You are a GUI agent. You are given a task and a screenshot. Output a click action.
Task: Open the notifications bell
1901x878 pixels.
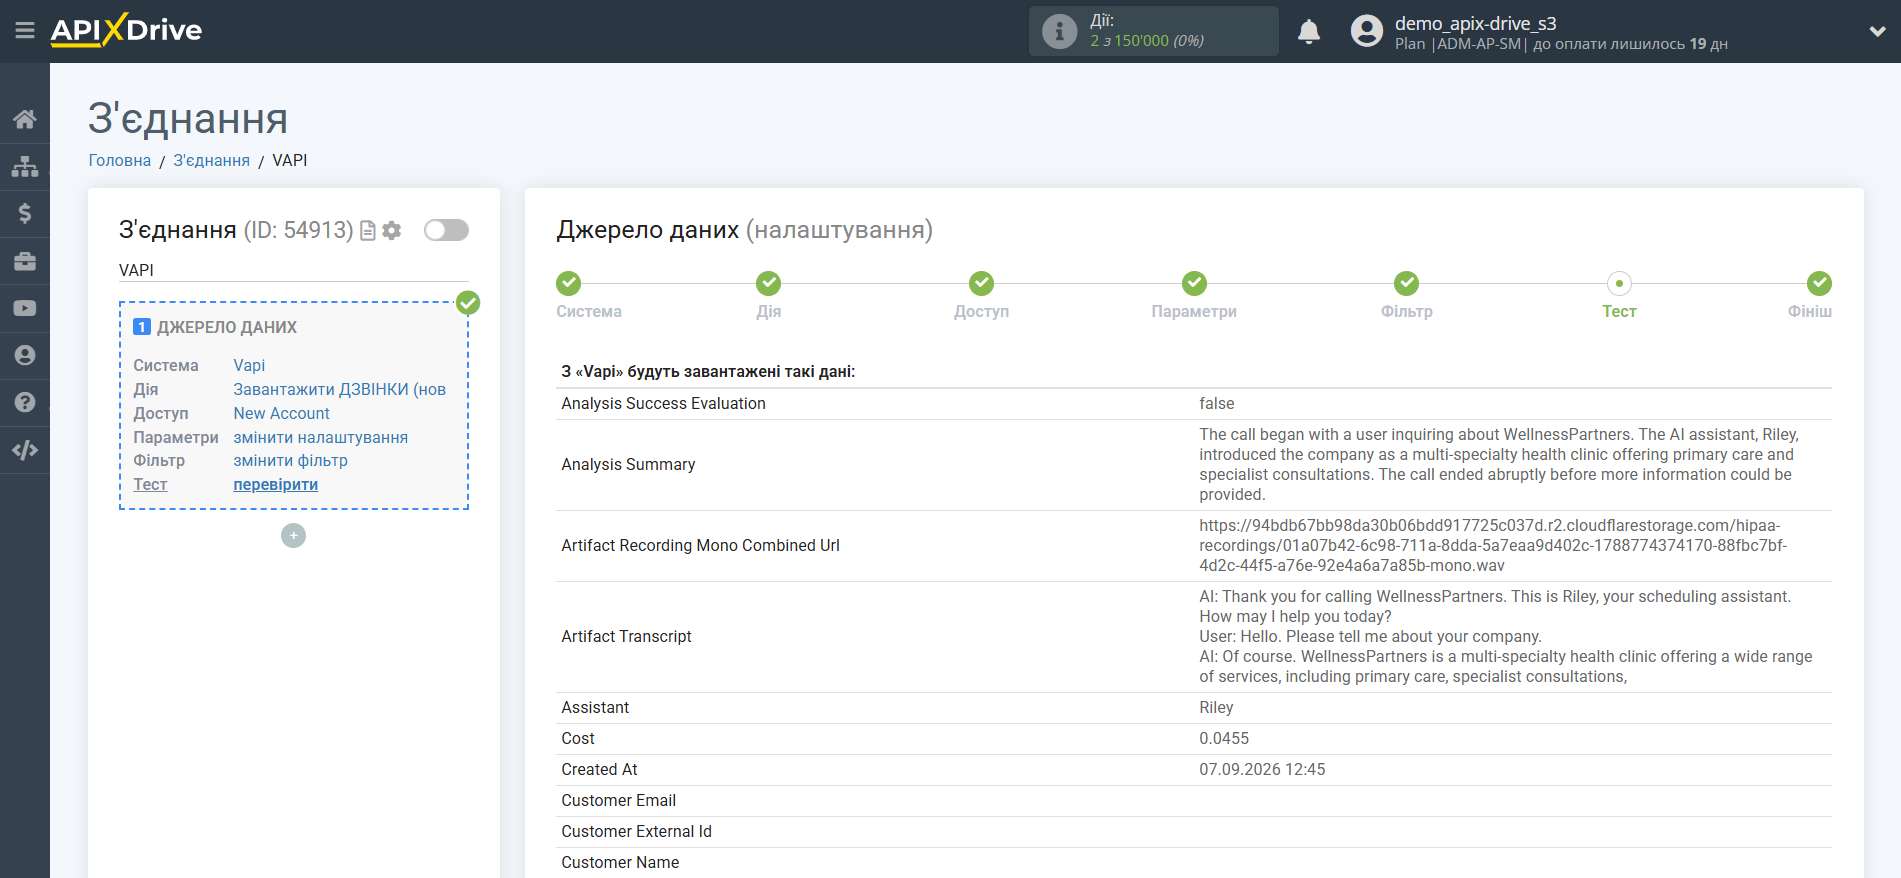click(x=1309, y=32)
